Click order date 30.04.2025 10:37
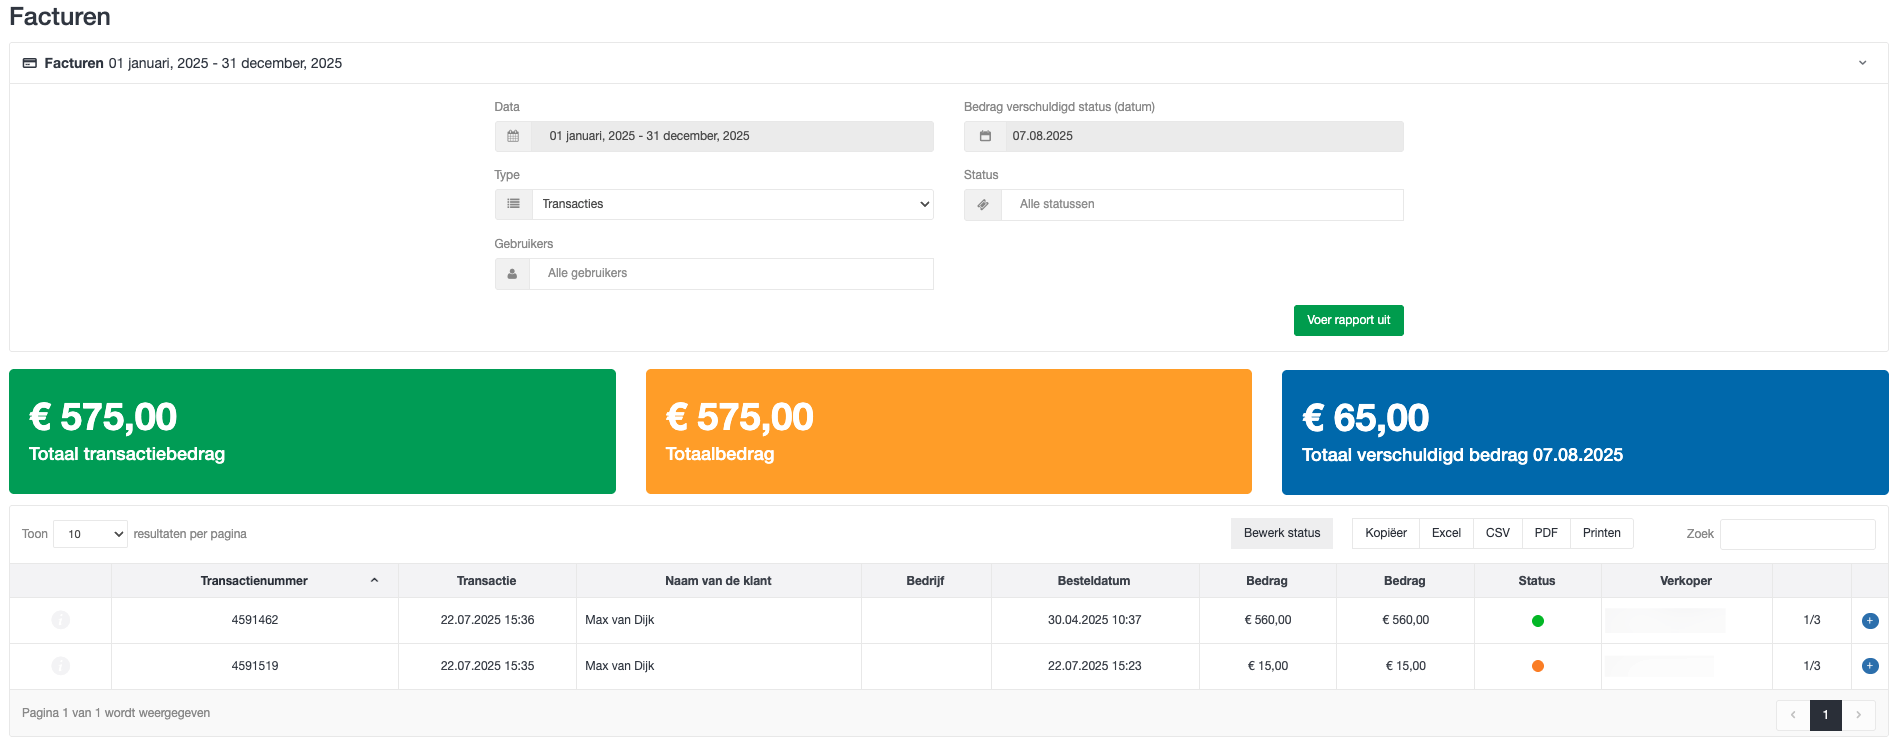 (x=1094, y=620)
